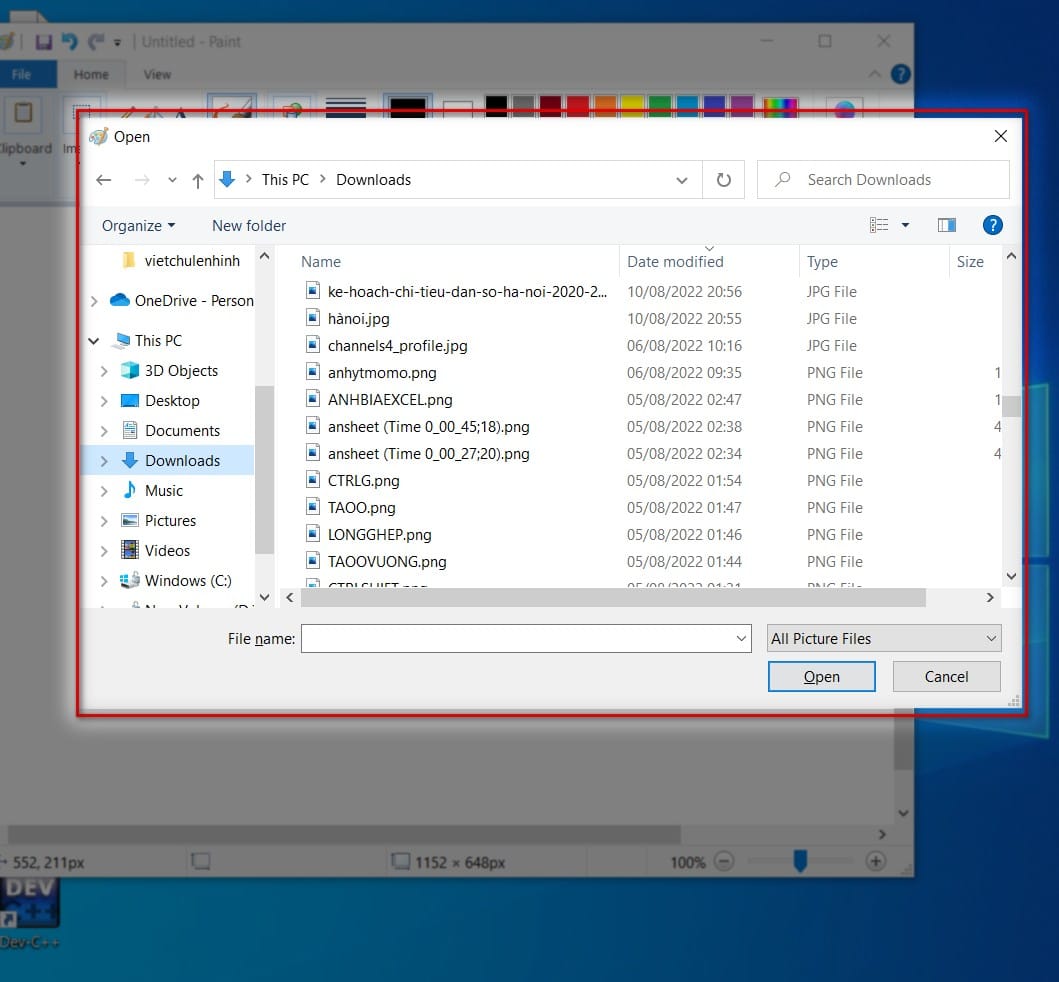Sort files by the Date modified column
The height and width of the screenshot is (982, 1059).
674,261
